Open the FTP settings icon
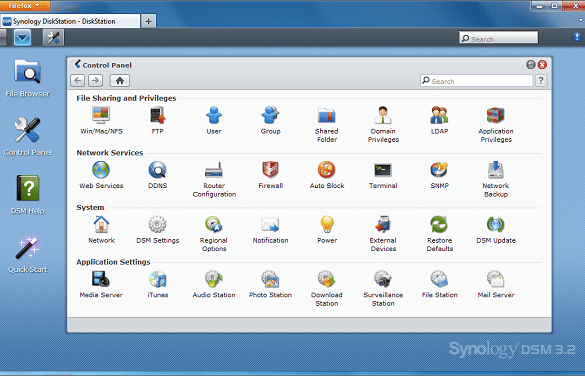This screenshot has height=376, width=585. click(157, 115)
